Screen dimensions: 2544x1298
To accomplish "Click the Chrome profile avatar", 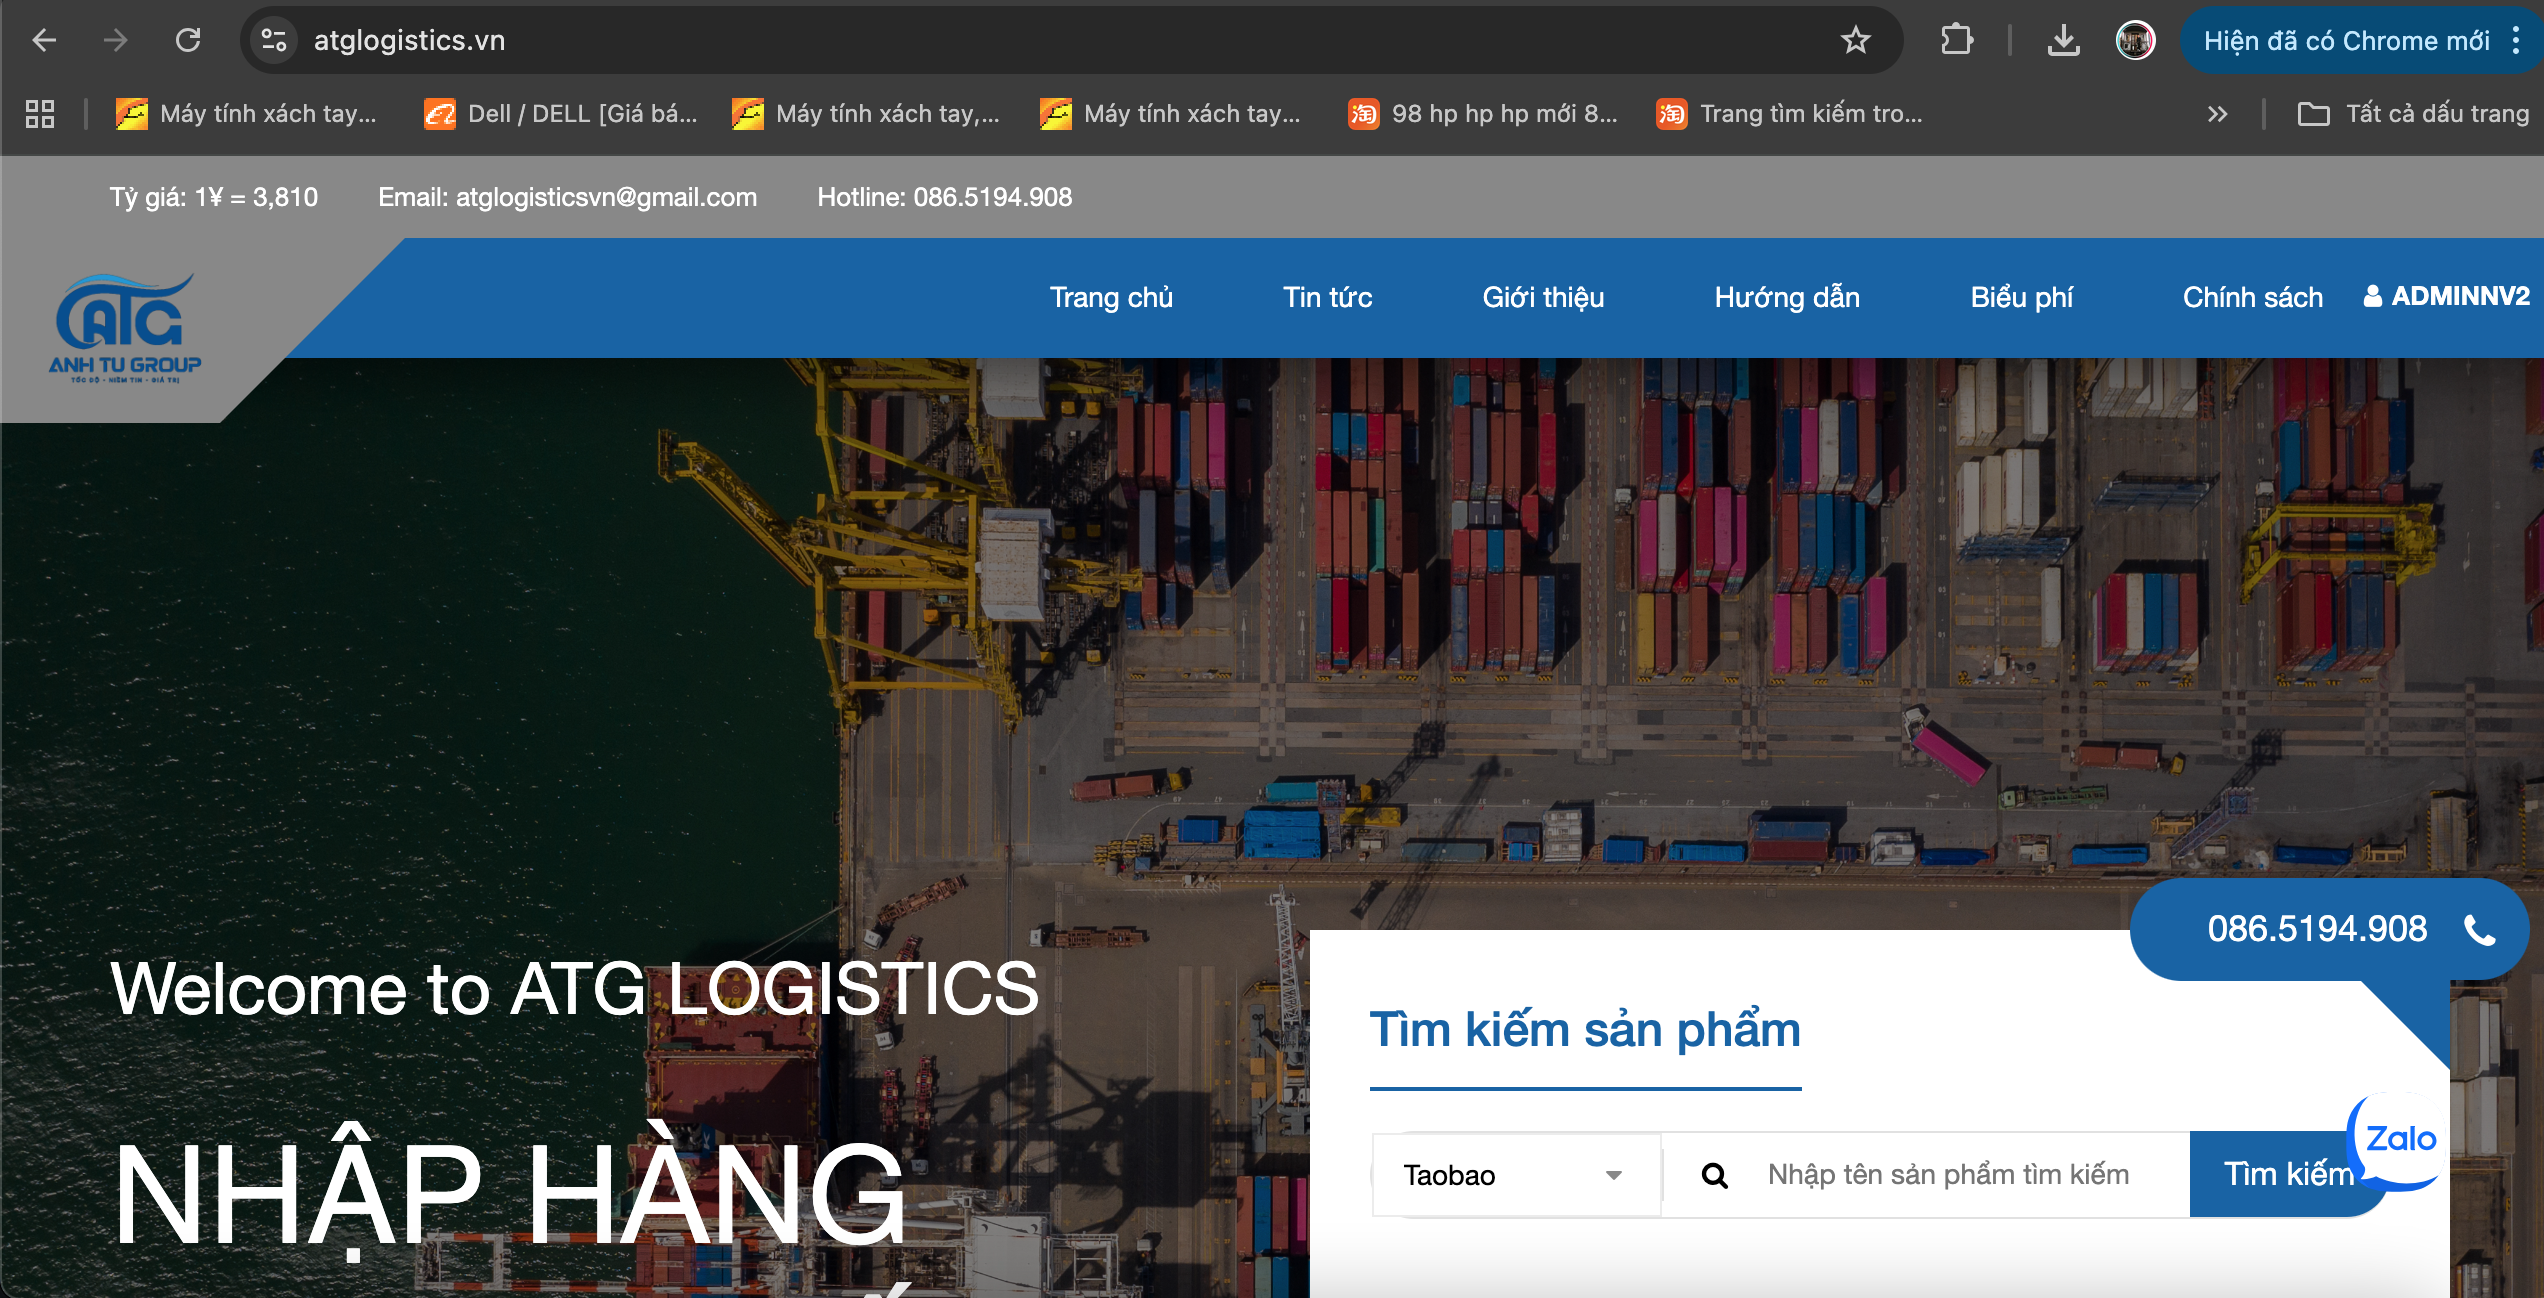I will 2135,40.
